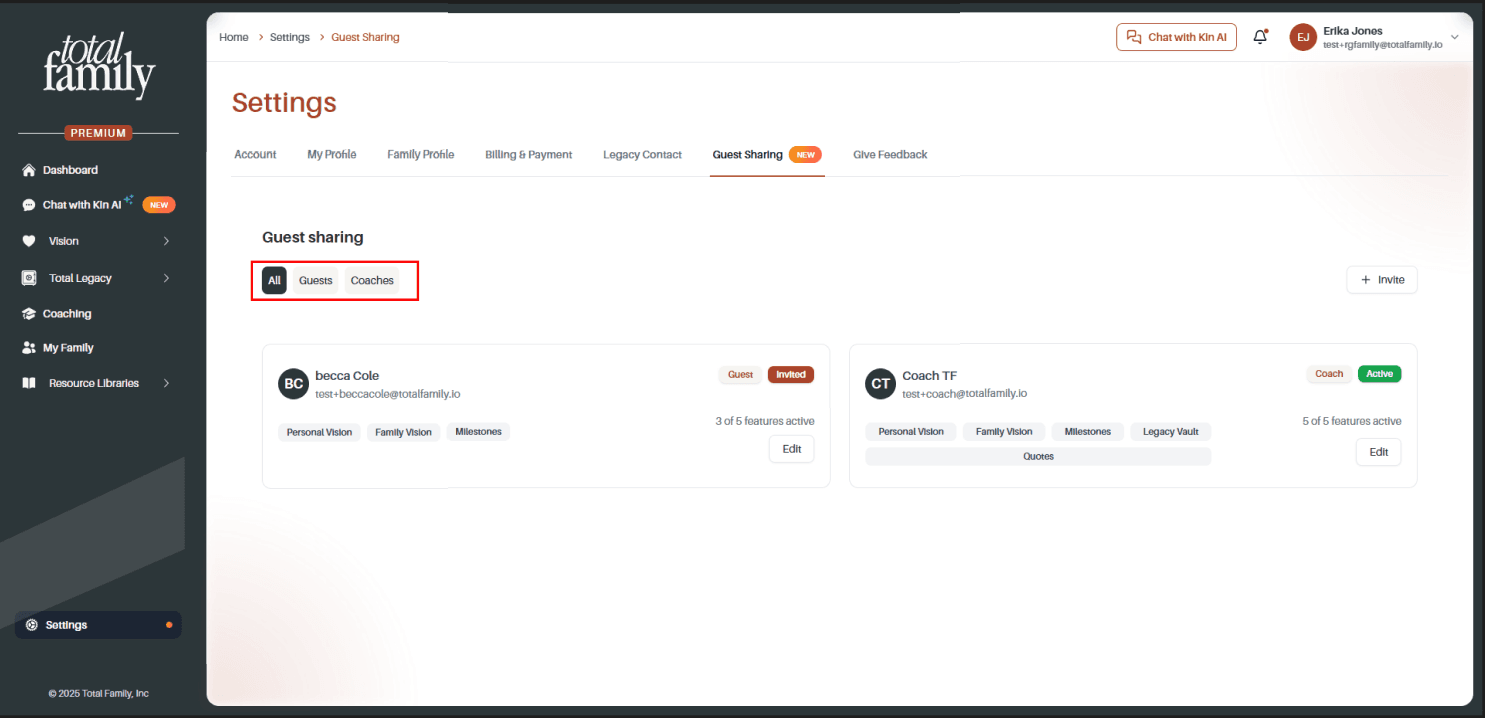Click the Total Legacy vault icon

pos(29,278)
